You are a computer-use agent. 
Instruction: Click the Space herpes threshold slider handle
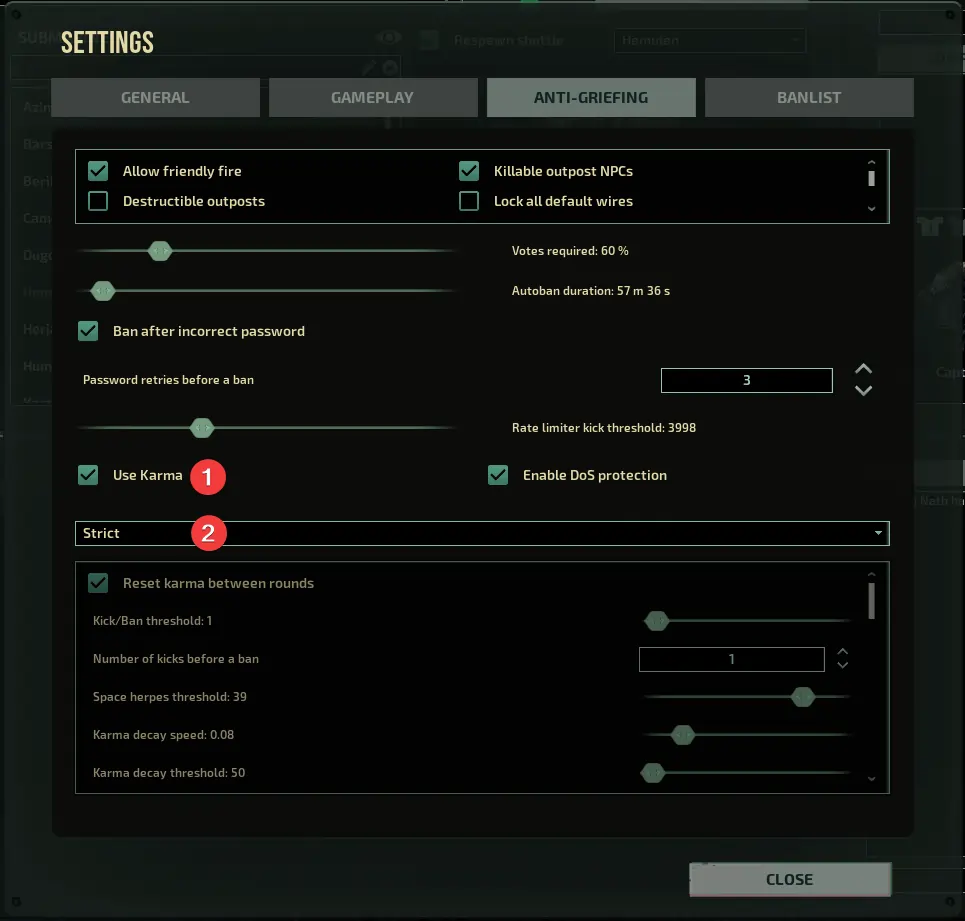803,697
